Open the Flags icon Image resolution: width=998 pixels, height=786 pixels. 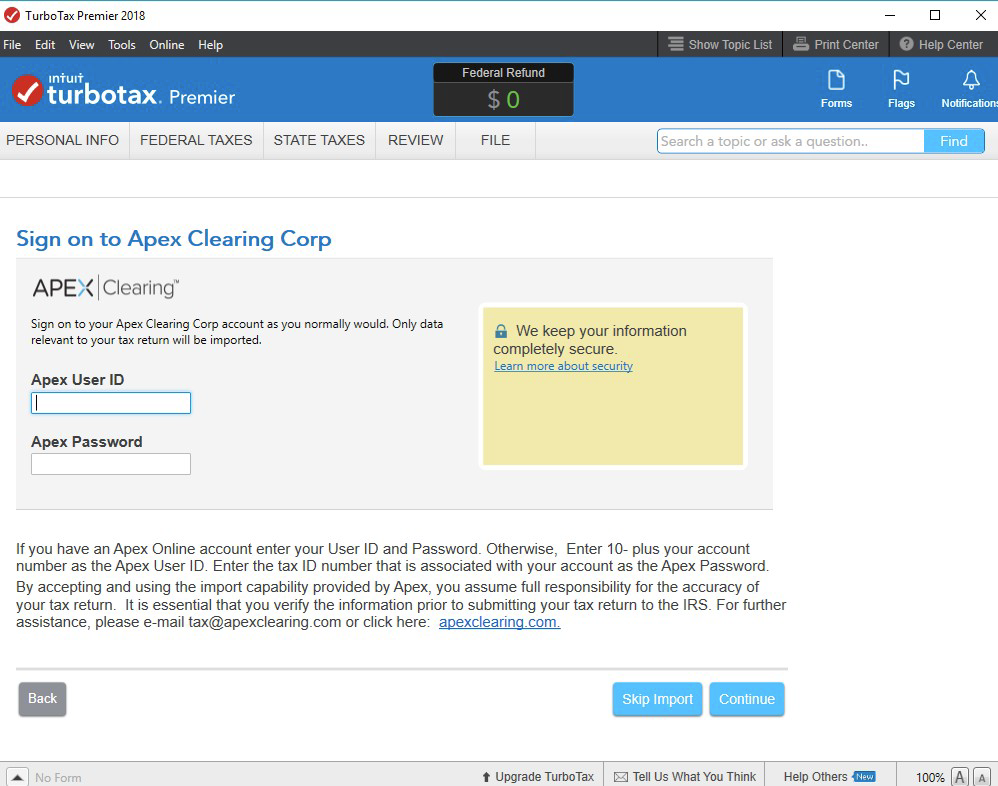pos(901,89)
